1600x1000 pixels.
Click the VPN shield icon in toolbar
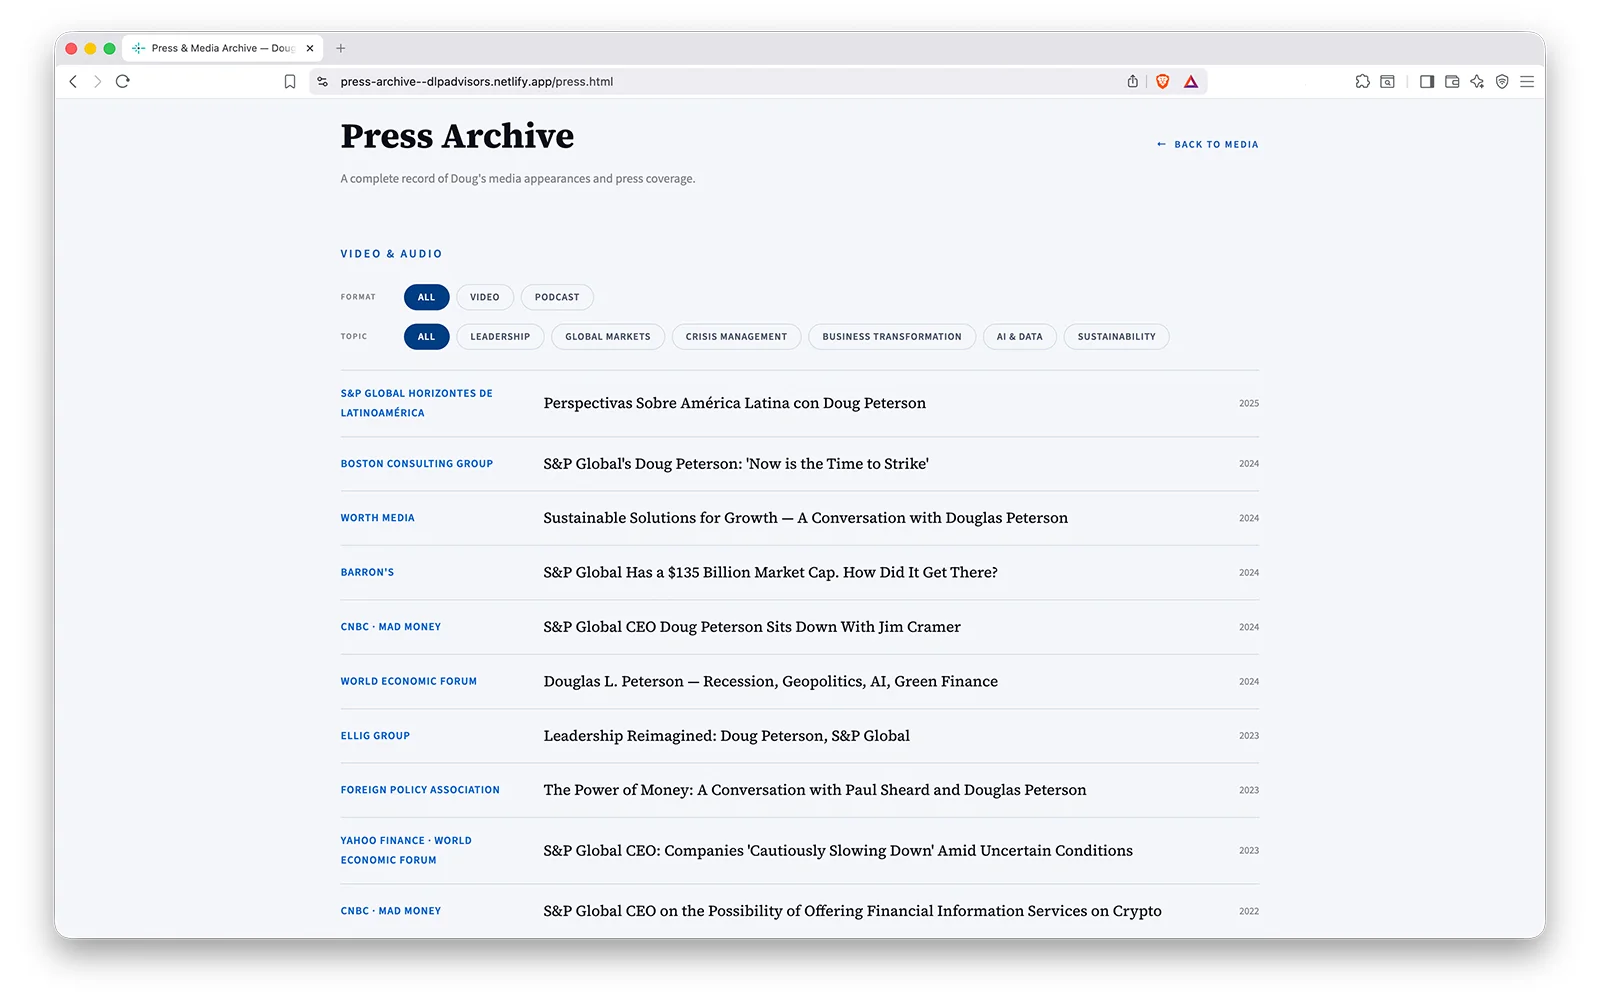[x=1502, y=82]
